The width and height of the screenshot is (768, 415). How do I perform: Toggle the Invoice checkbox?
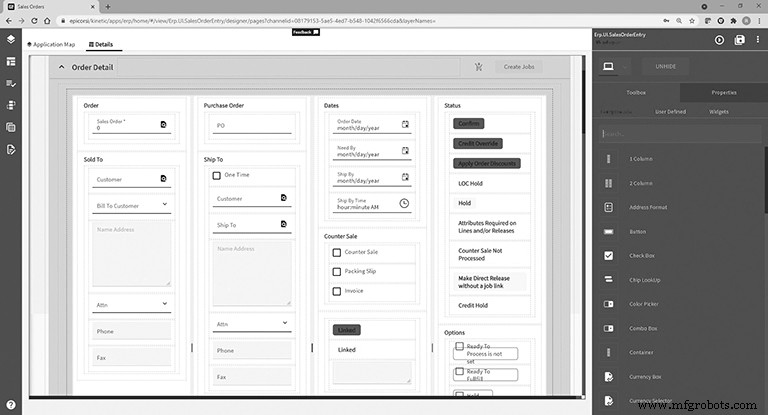pyautogui.click(x=336, y=291)
